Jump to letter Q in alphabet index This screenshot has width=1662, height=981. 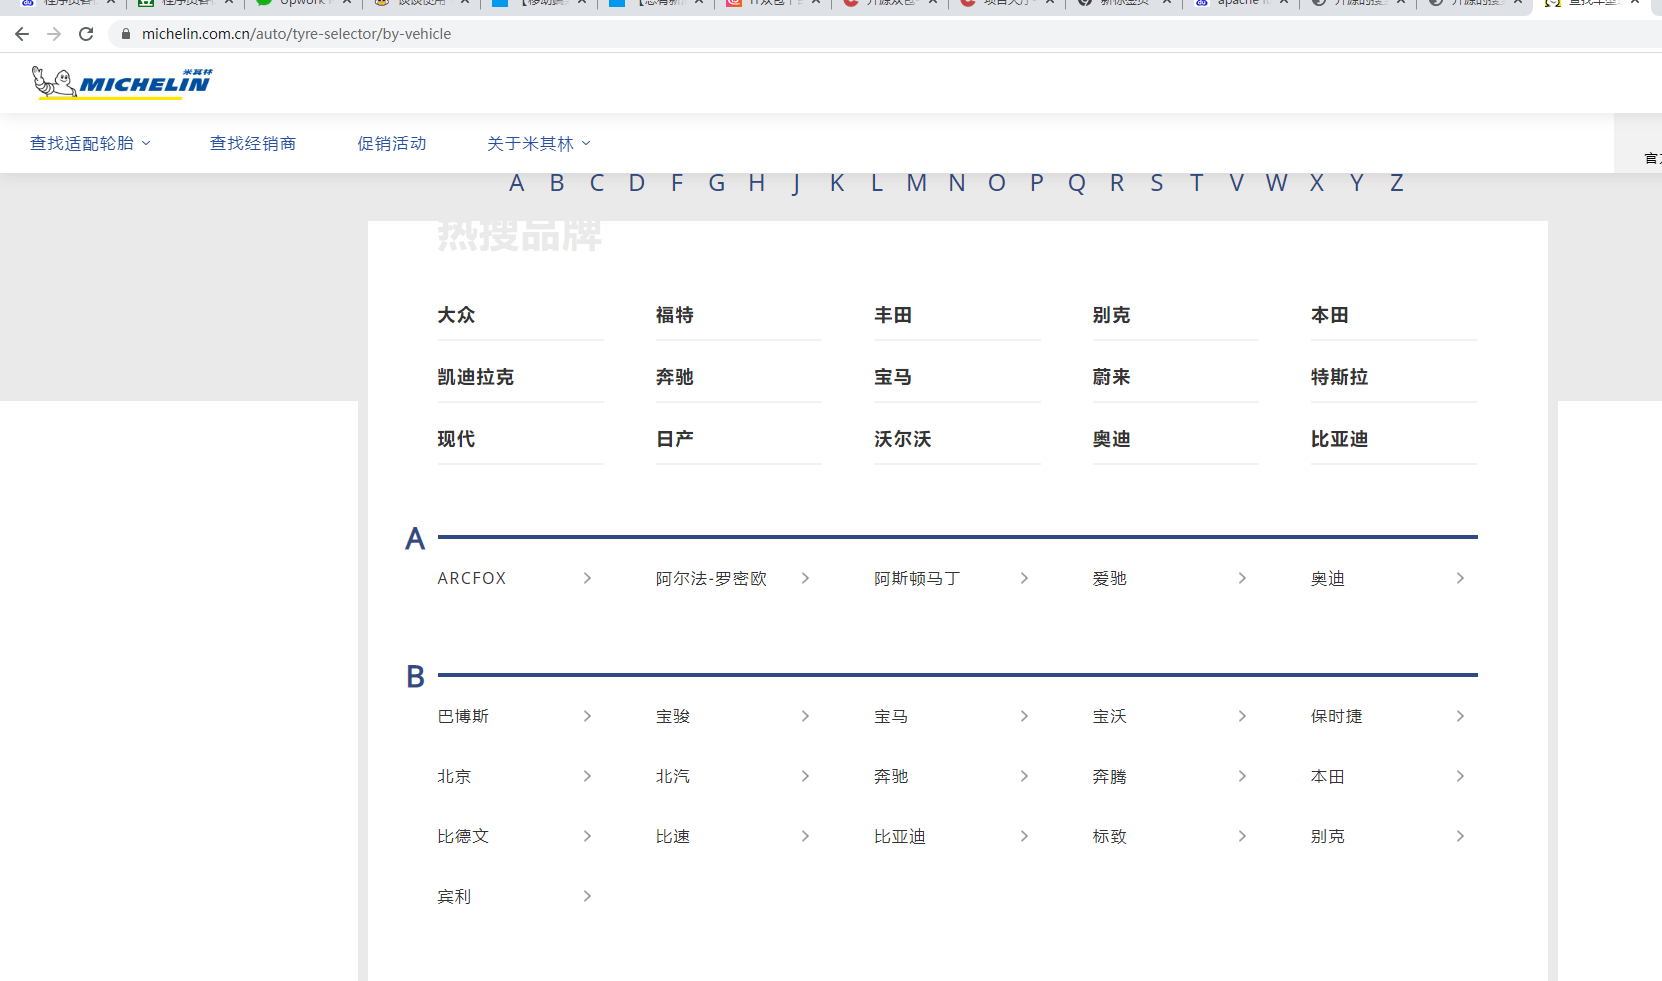[x=1077, y=183]
